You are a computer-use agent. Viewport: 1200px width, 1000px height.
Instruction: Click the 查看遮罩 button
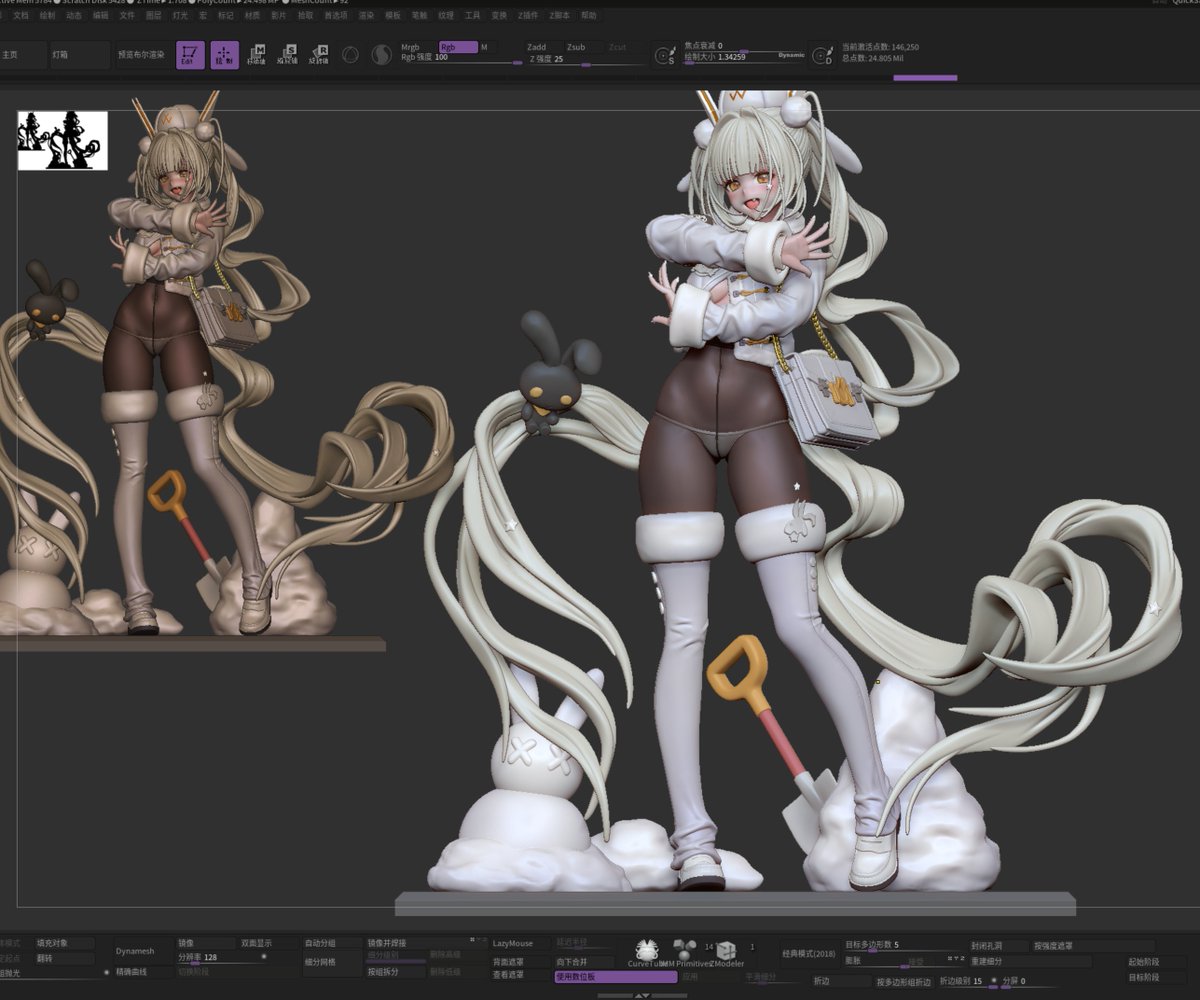click(x=520, y=974)
